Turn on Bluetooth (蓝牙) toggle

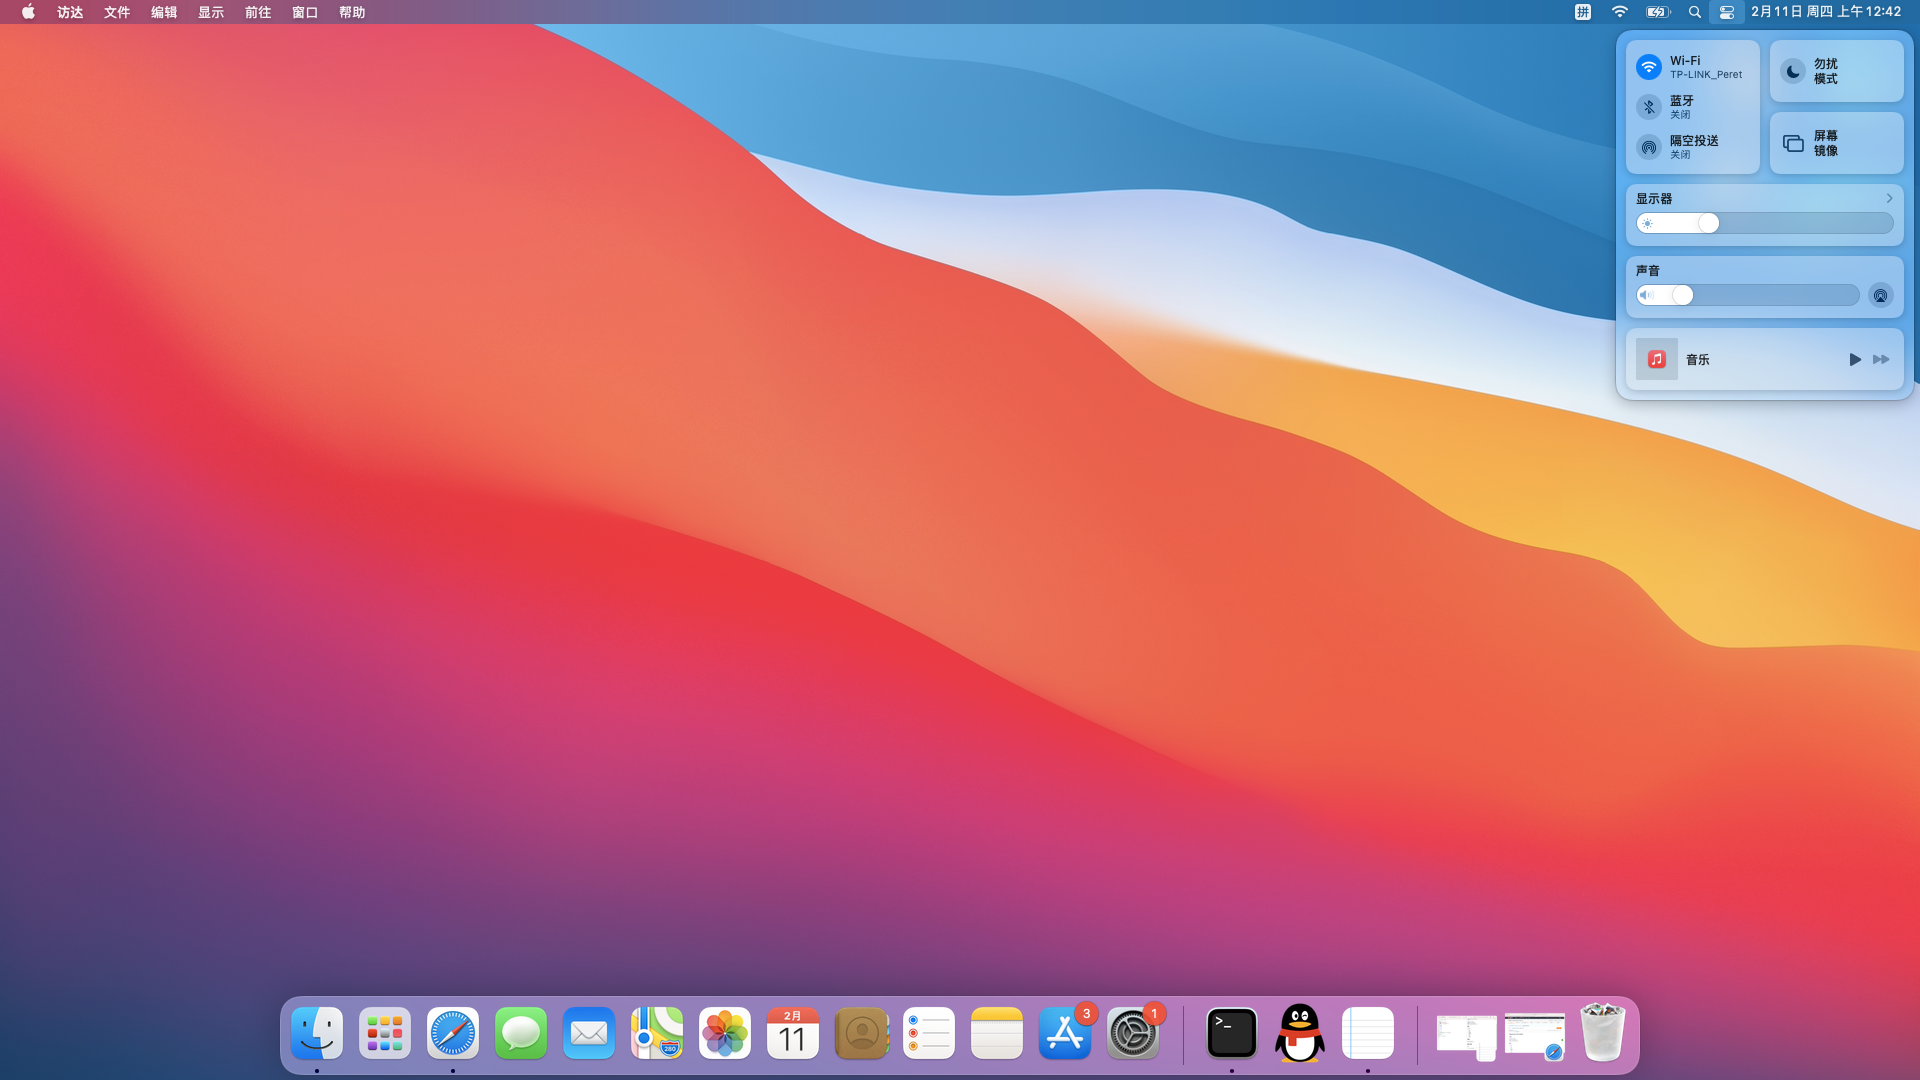(1649, 107)
